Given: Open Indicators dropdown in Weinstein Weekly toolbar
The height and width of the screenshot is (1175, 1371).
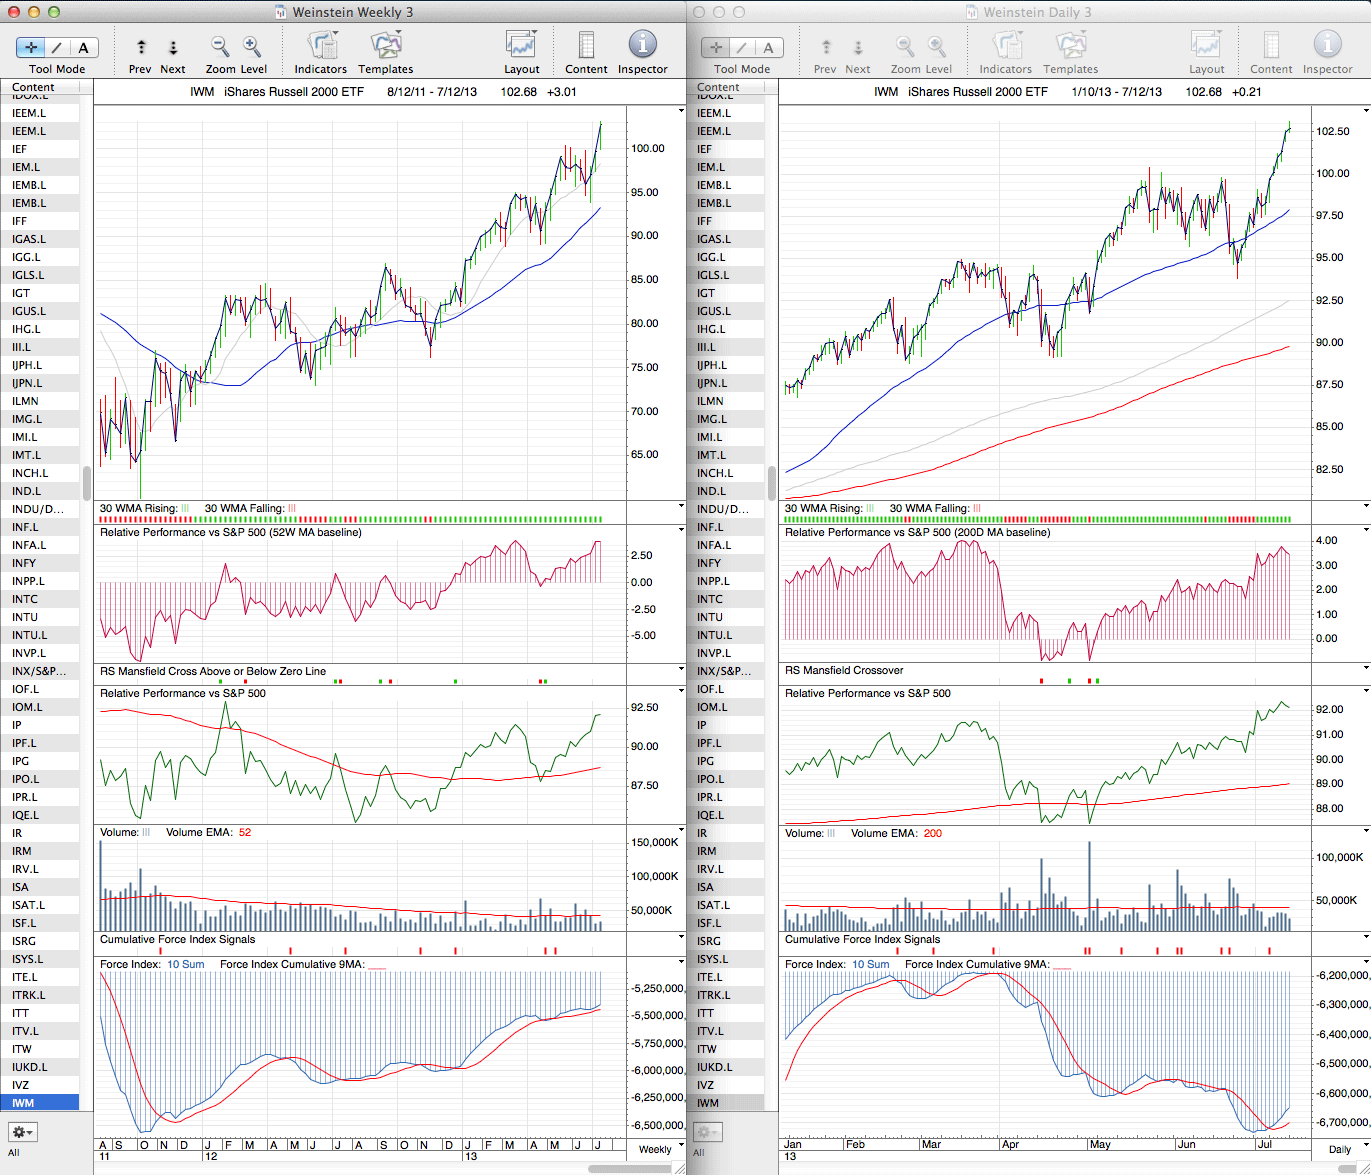Looking at the screenshot, I should [321, 46].
